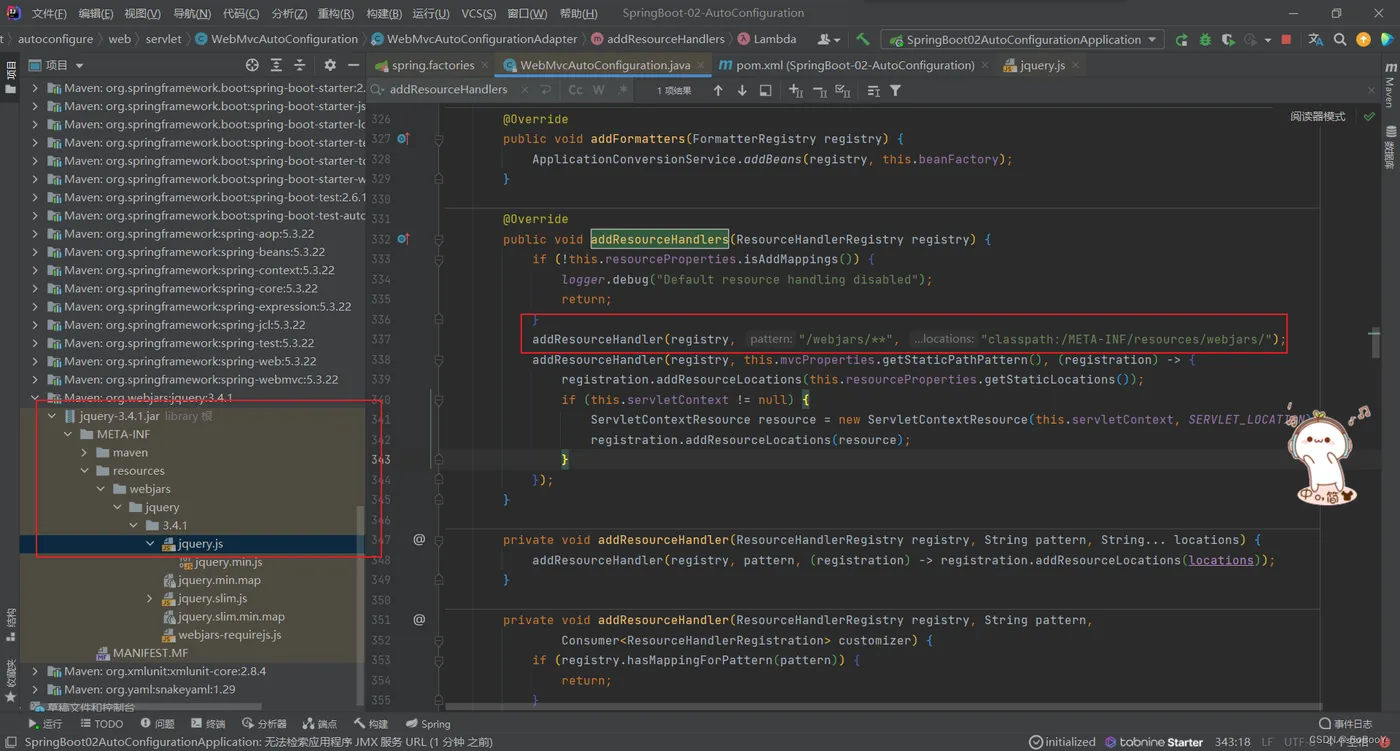Viewport: 1400px width, 751px height.
Task: Expand Maven: org.yaml:snakeyaml:1.29 library
Action: tap(36, 689)
